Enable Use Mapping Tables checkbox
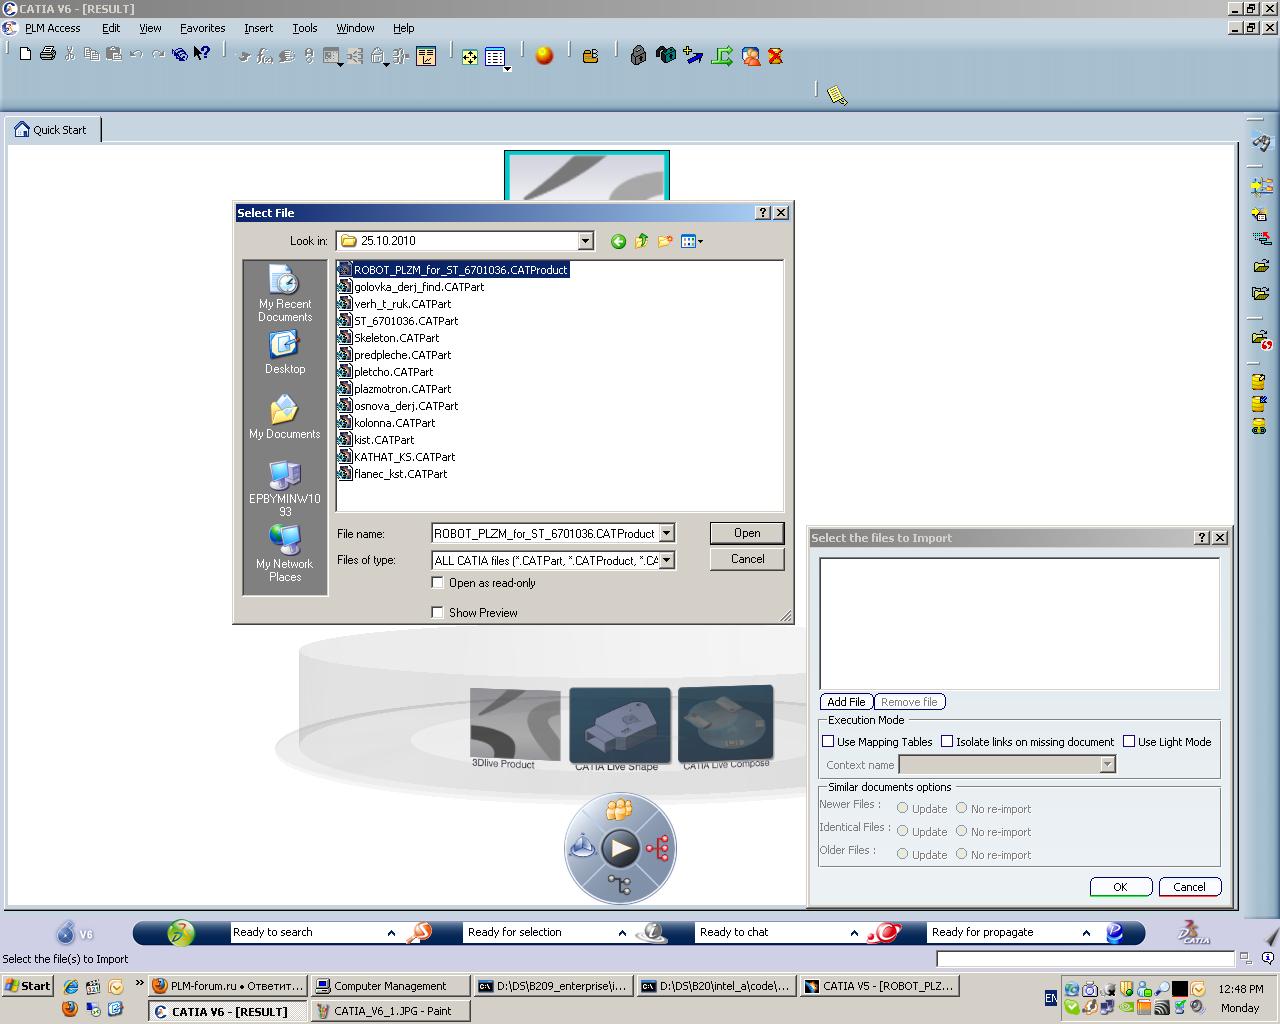Screen dimensions: 1280x1024 [x=828, y=742]
